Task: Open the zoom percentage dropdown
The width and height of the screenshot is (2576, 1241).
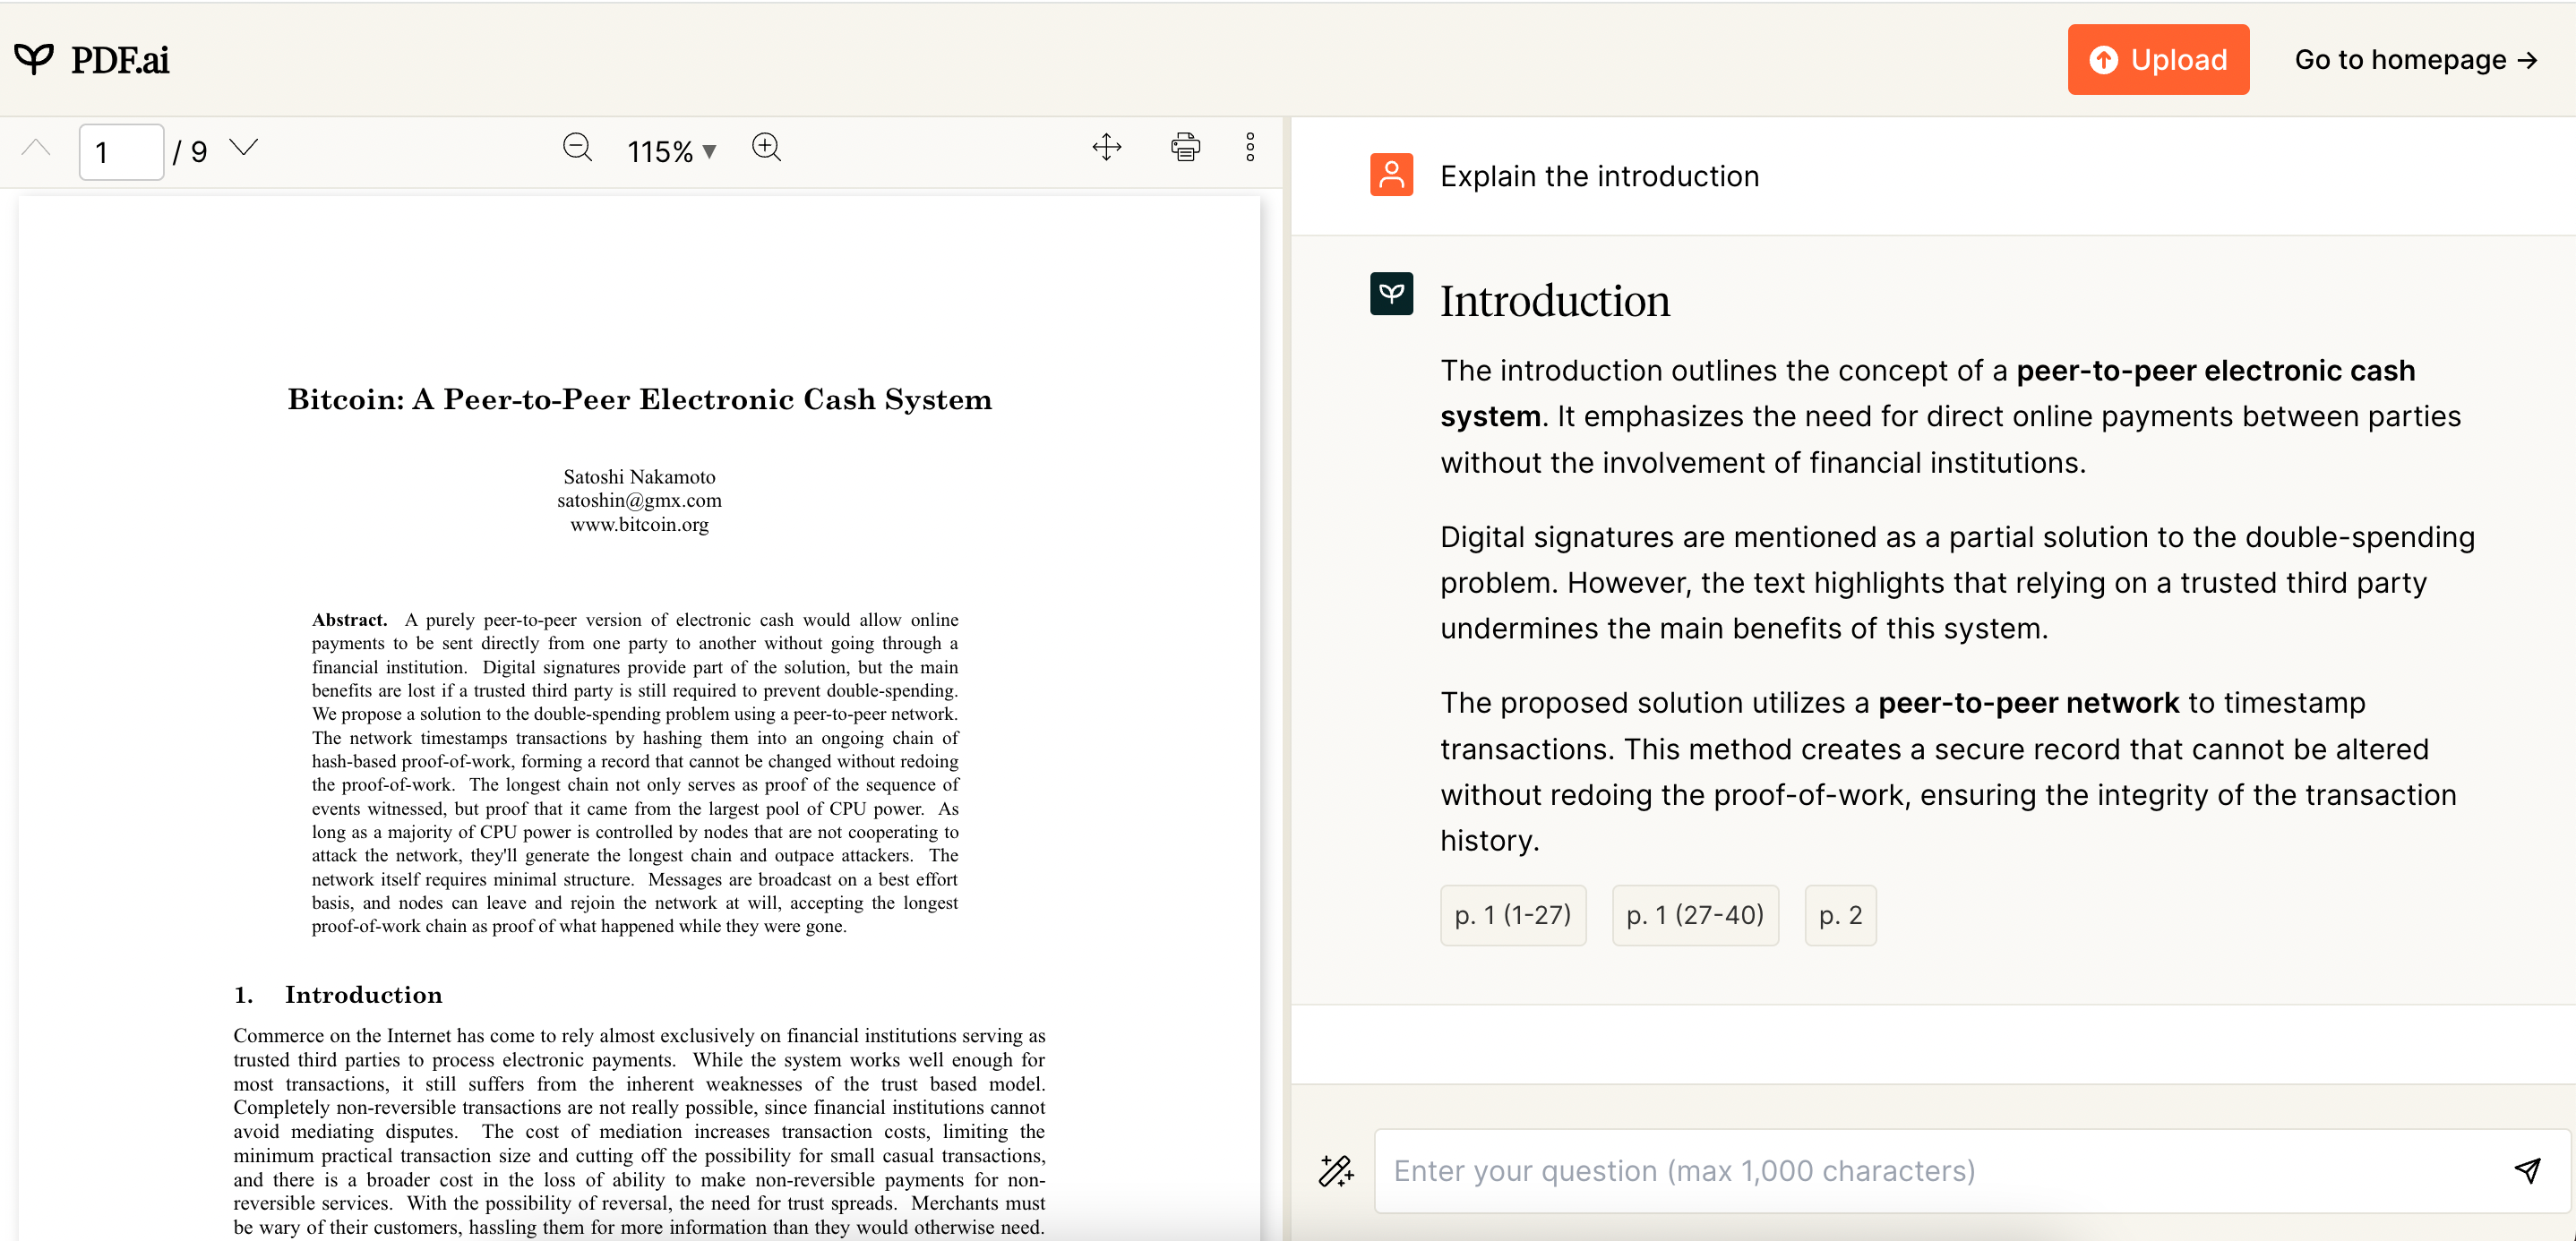Action: click(709, 150)
